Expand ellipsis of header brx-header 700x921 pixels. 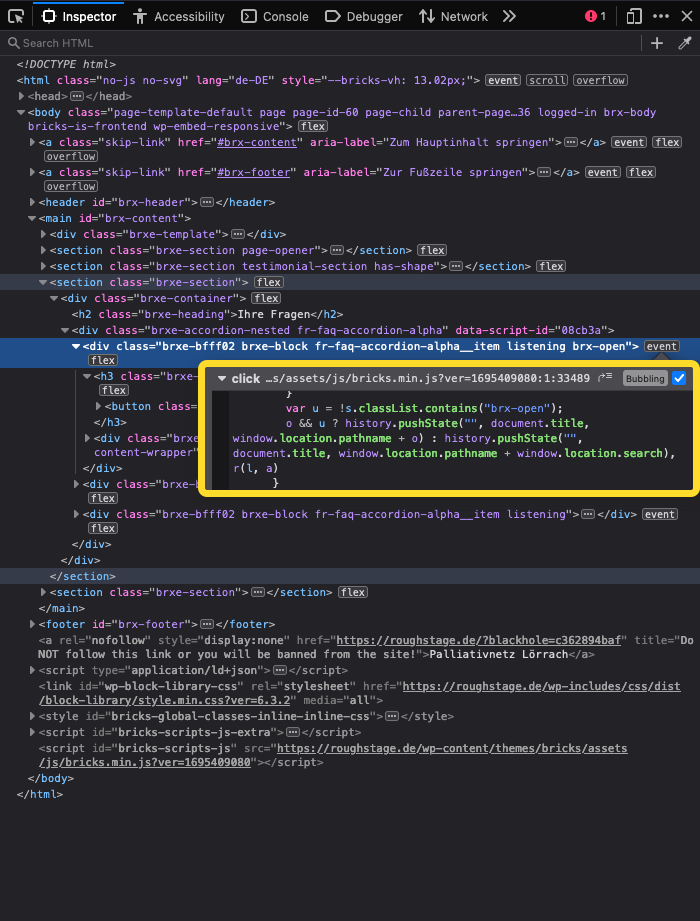(x=207, y=202)
